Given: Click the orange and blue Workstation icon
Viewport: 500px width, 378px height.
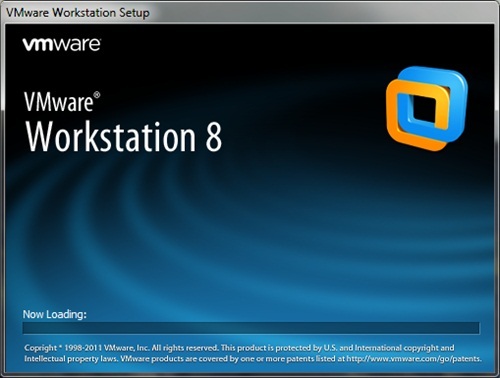Looking at the screenshot, I should pos(427,108).
